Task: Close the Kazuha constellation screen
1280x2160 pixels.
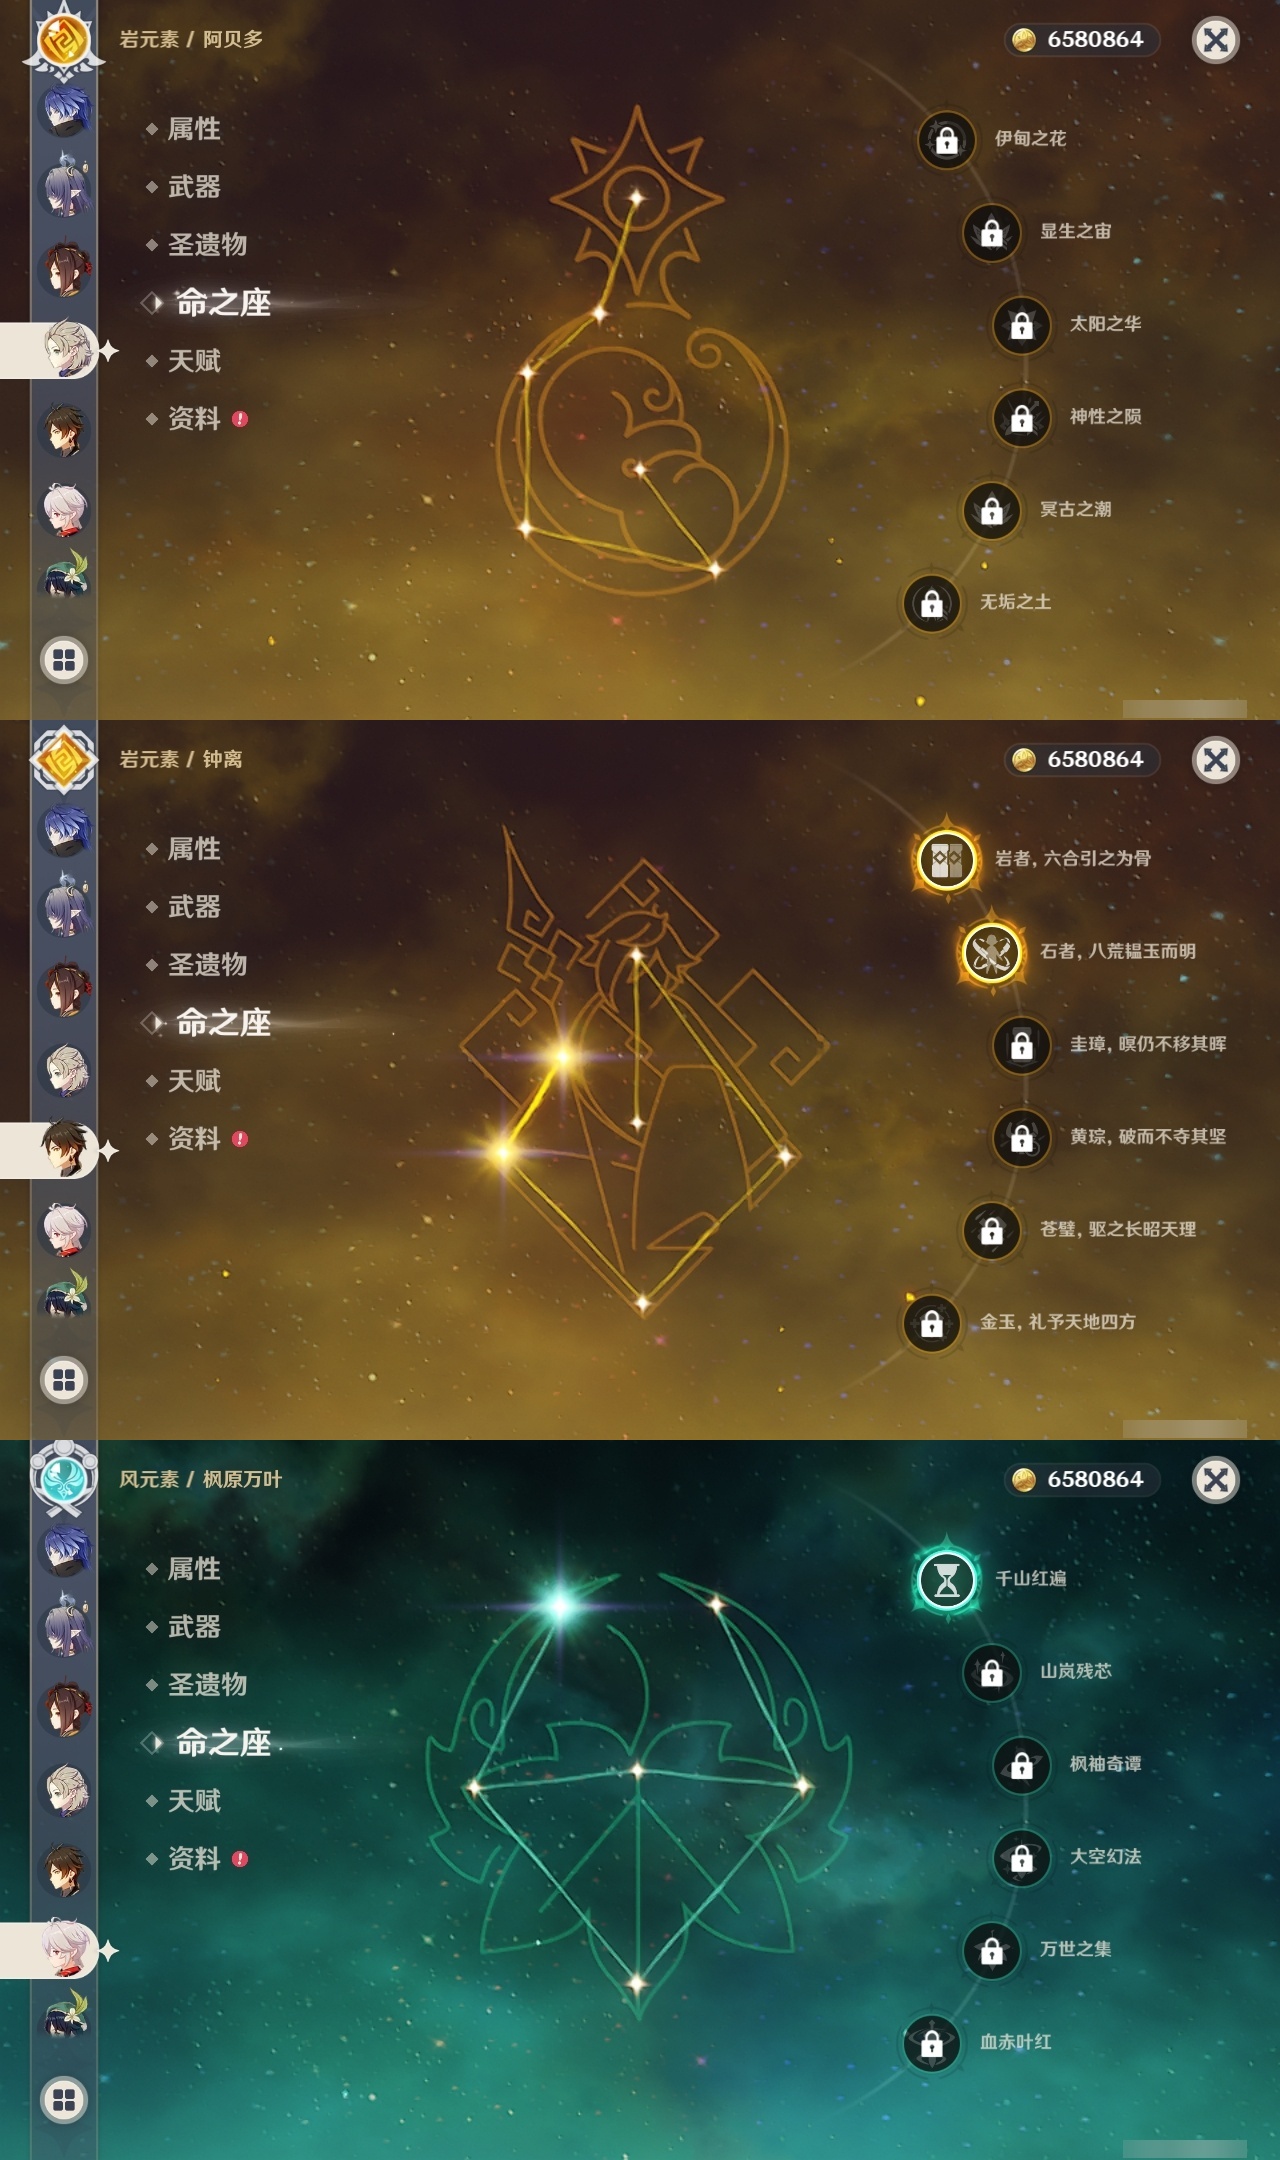Action: (x=1216, y=1480)
